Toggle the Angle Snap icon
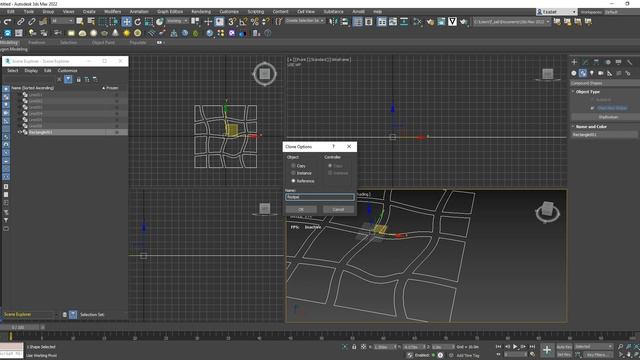This screenshot has width=640, height=360. coord(243,22)
